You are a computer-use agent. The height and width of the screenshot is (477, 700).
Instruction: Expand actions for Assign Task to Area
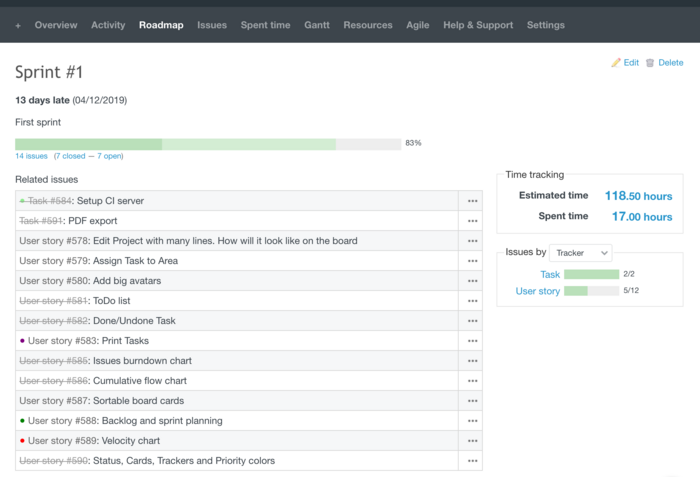coord(470,261)
